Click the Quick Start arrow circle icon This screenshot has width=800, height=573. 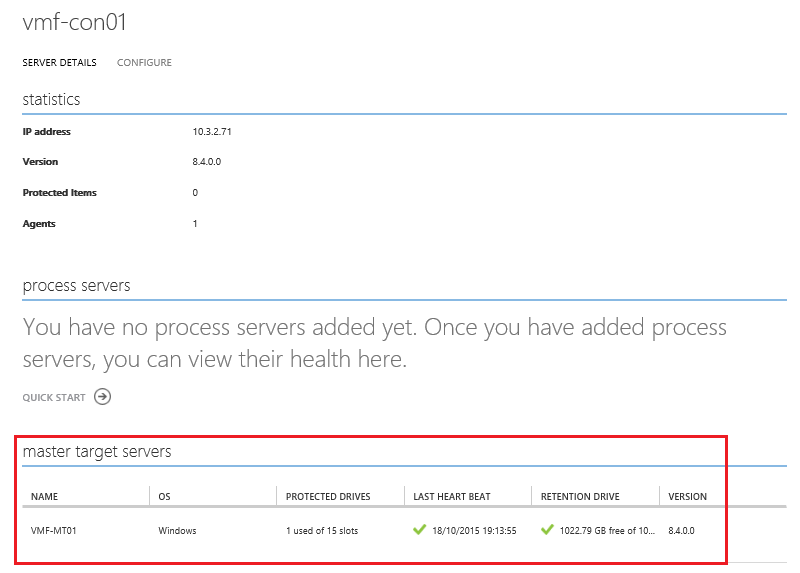(102, 397)
